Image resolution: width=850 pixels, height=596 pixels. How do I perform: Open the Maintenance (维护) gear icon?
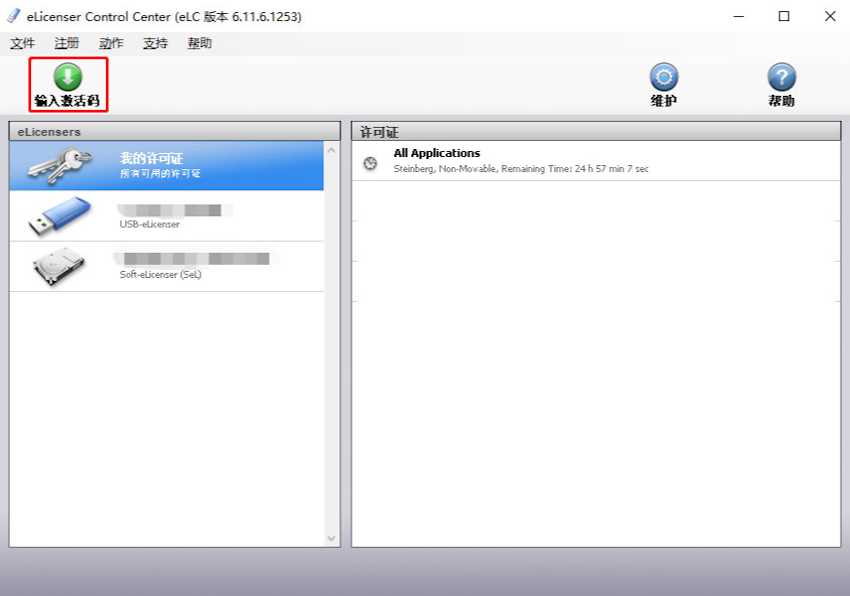click(x=664, y=77)
